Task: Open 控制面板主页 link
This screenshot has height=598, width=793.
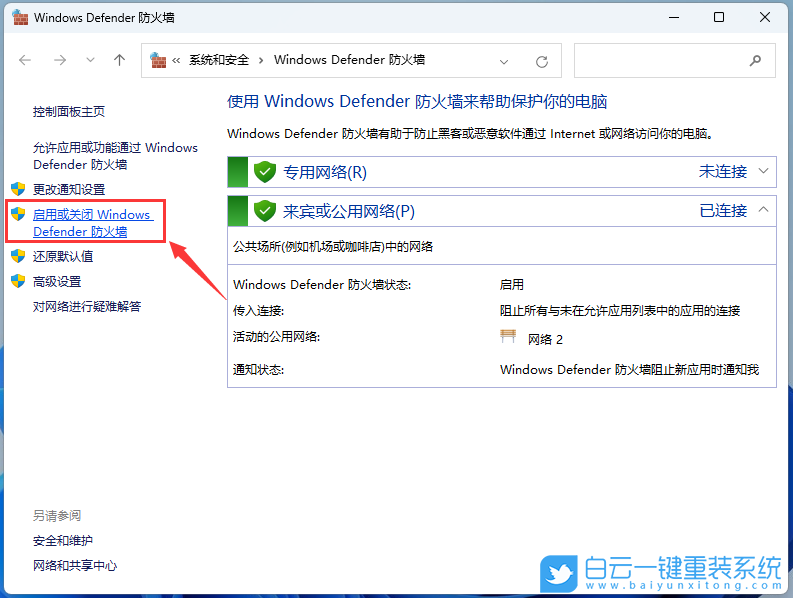Action: pos(69,111)
